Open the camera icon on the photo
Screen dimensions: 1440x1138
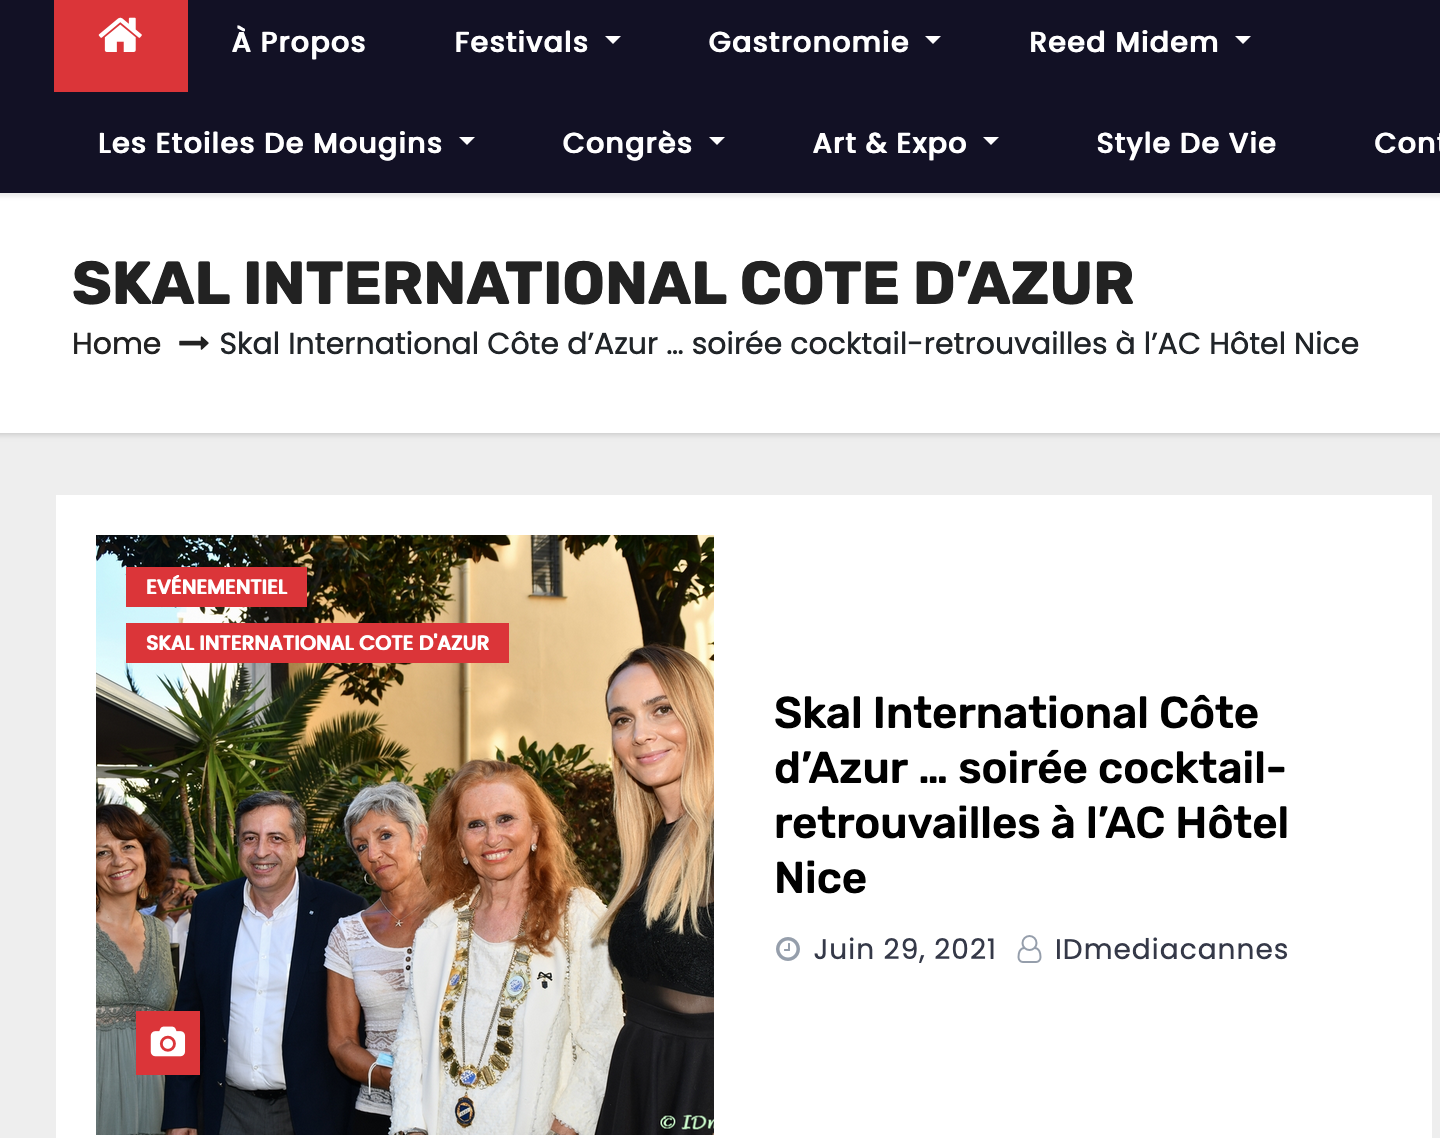tap(168, 1043)
